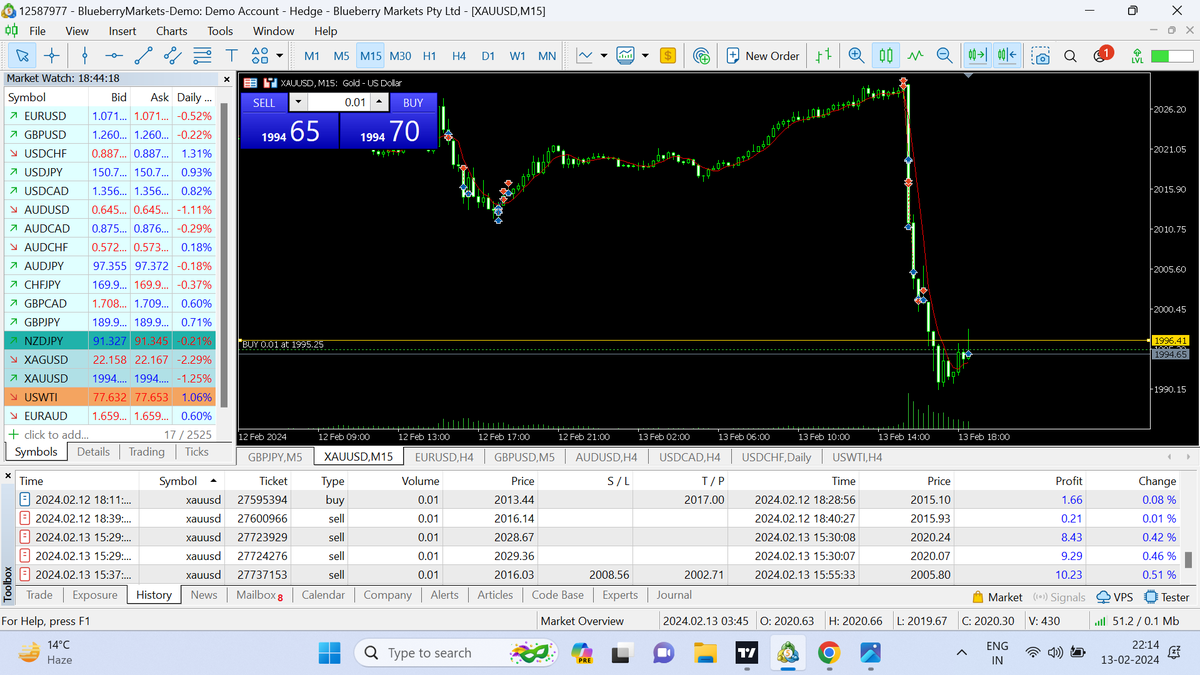This screenshot has width=1200, height=675.
Task: Open the Charts menu
Action: 171,31
